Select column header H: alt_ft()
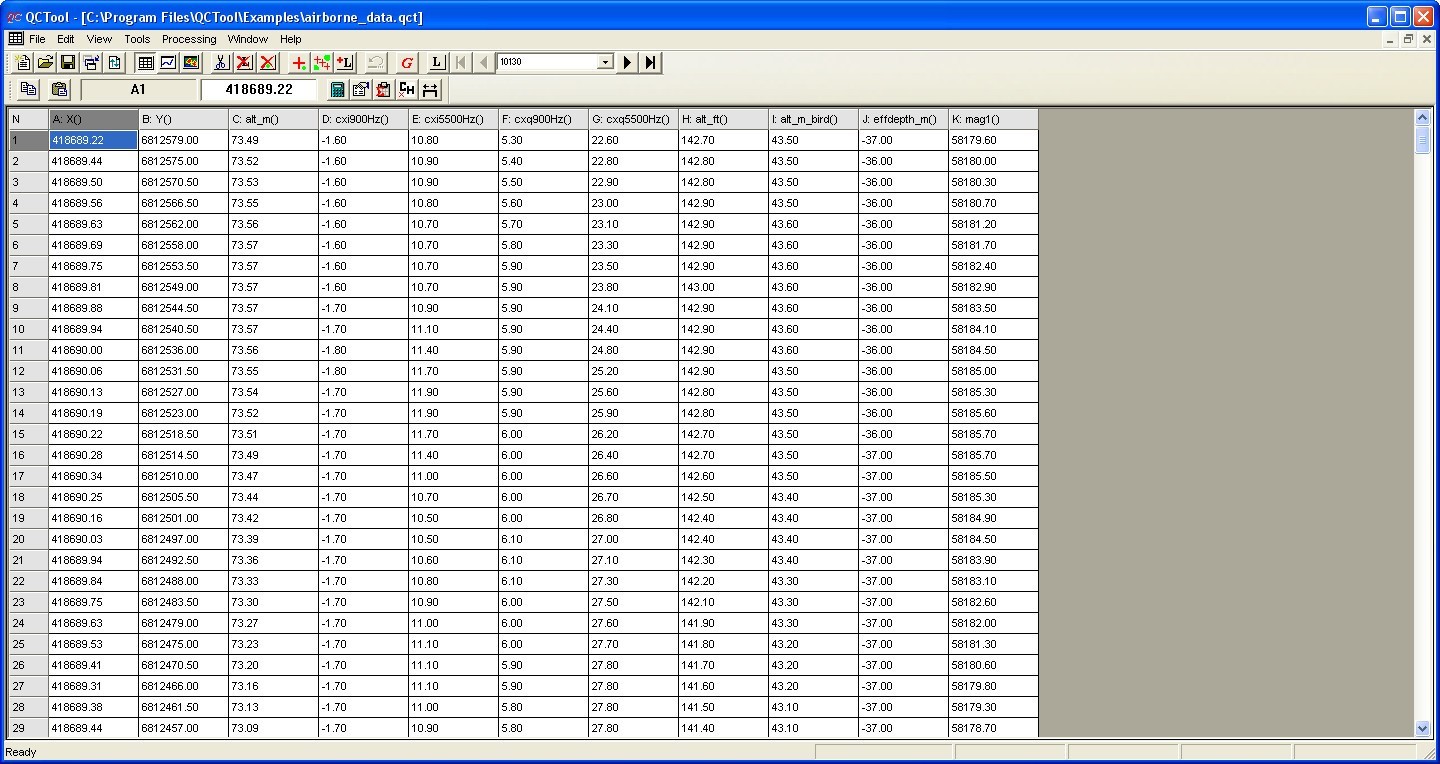 coord(723,119)
